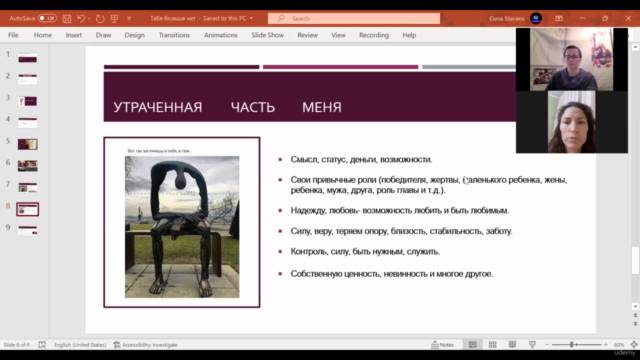Viewport: 640px width, 360px height.
Task: Click English (United States) language indicator
Action: (x=80, y=345)
